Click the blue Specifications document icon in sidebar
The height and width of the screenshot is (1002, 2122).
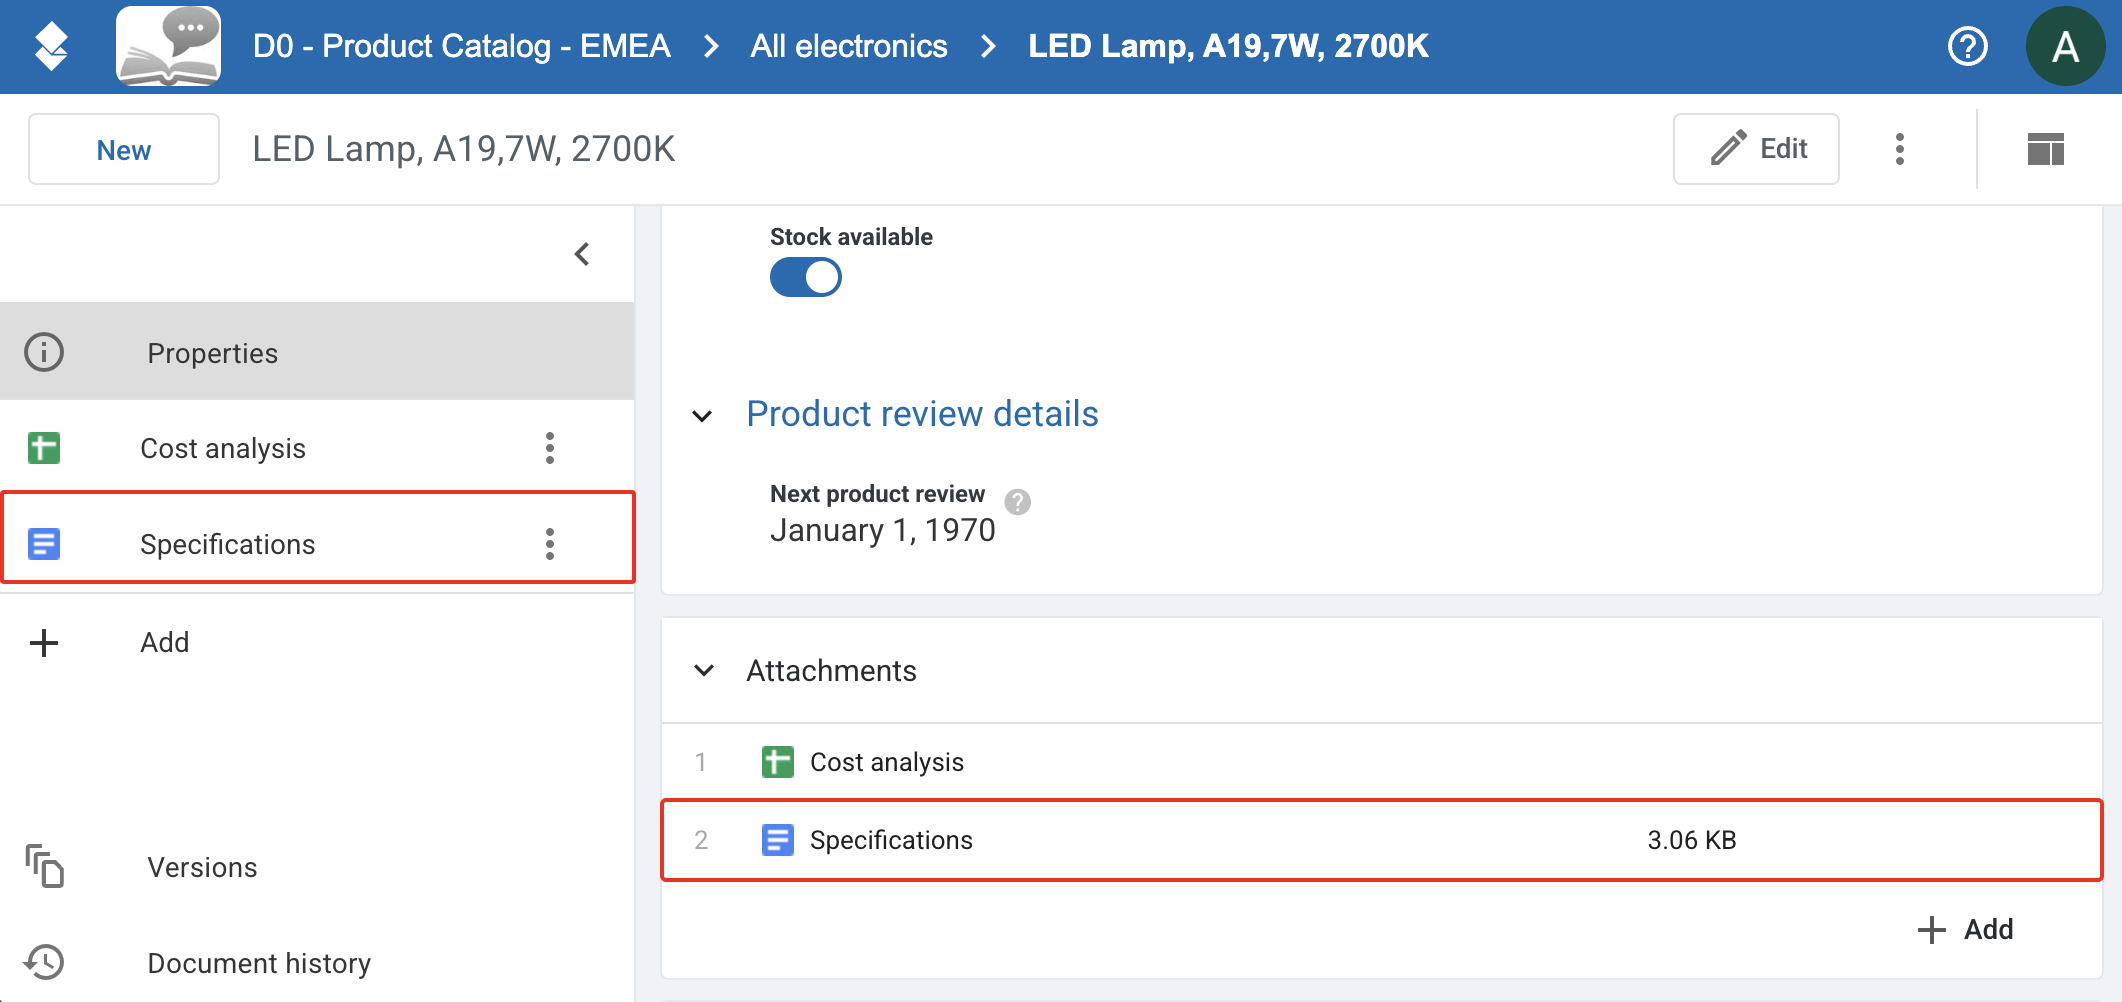pyautogui.click(x=44, y=544)
